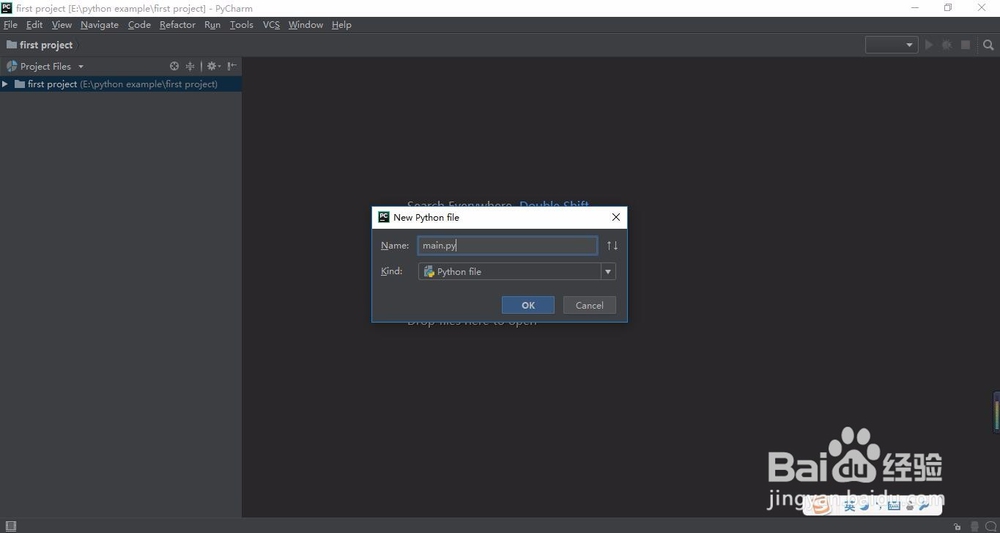Image resolution: width=1000 pixels, height=533 pixels.
Task: Click the up-down arrows beside Name field
Action: coord(612,245)
